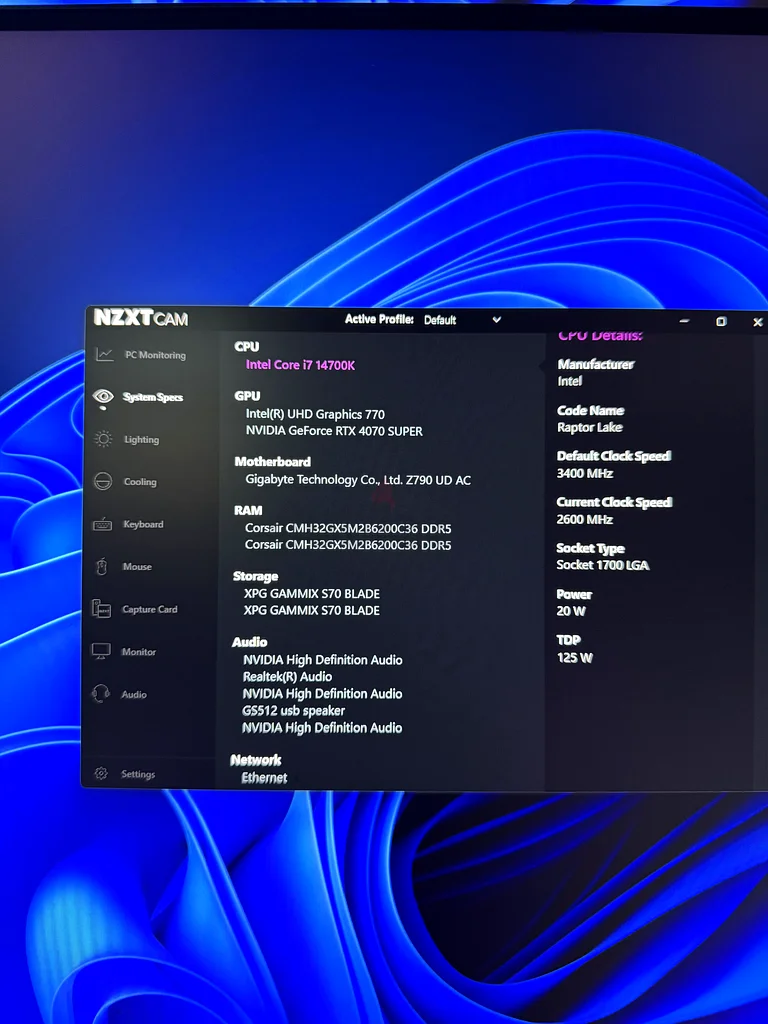Viewport: 768px width, 1024px height.
Task: Click Socket 1700 LGA value
Action: (x=603, y=566)
